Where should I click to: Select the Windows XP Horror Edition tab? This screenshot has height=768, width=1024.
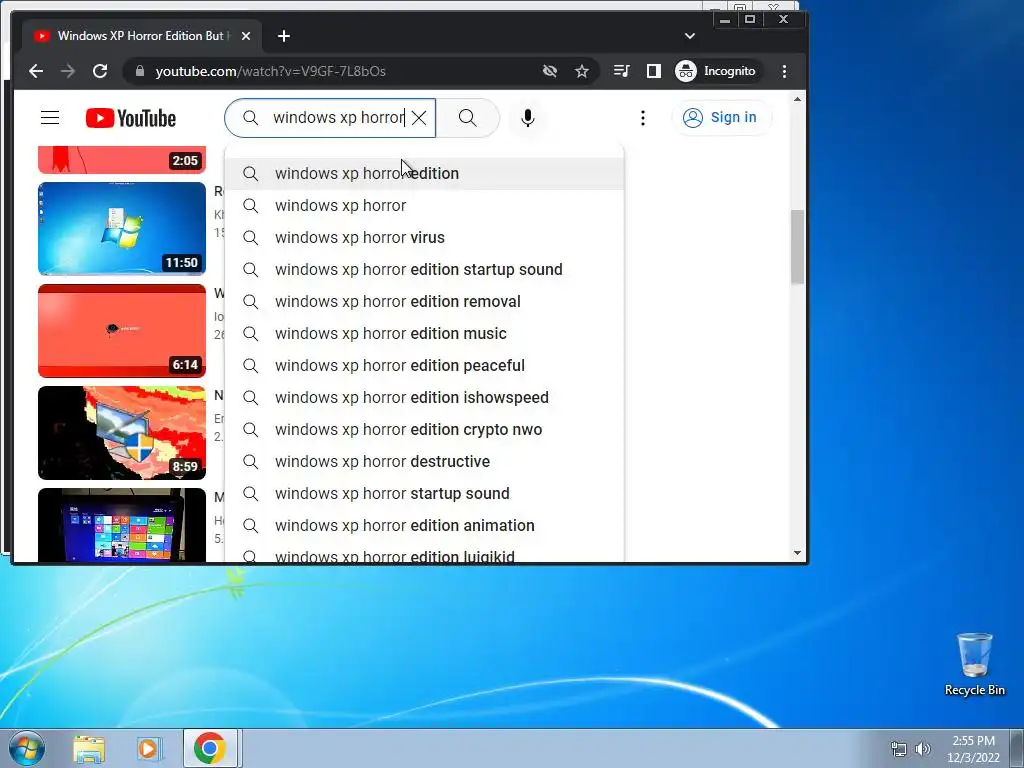[140, 36]
